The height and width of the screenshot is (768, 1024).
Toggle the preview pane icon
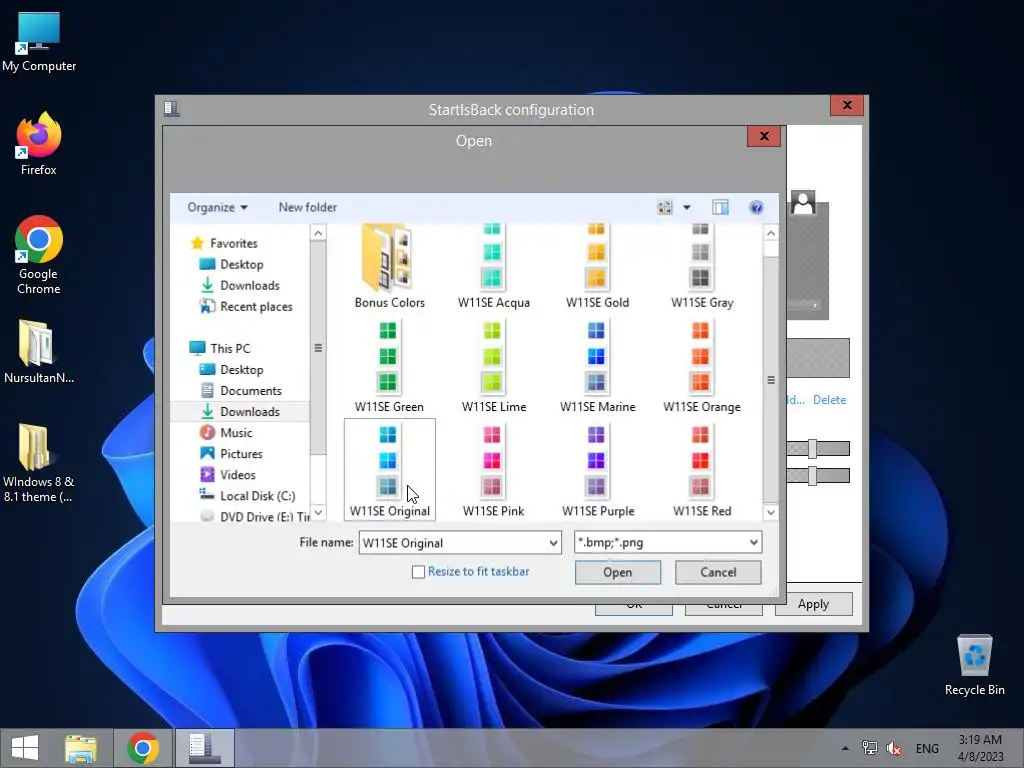point(720,208)
